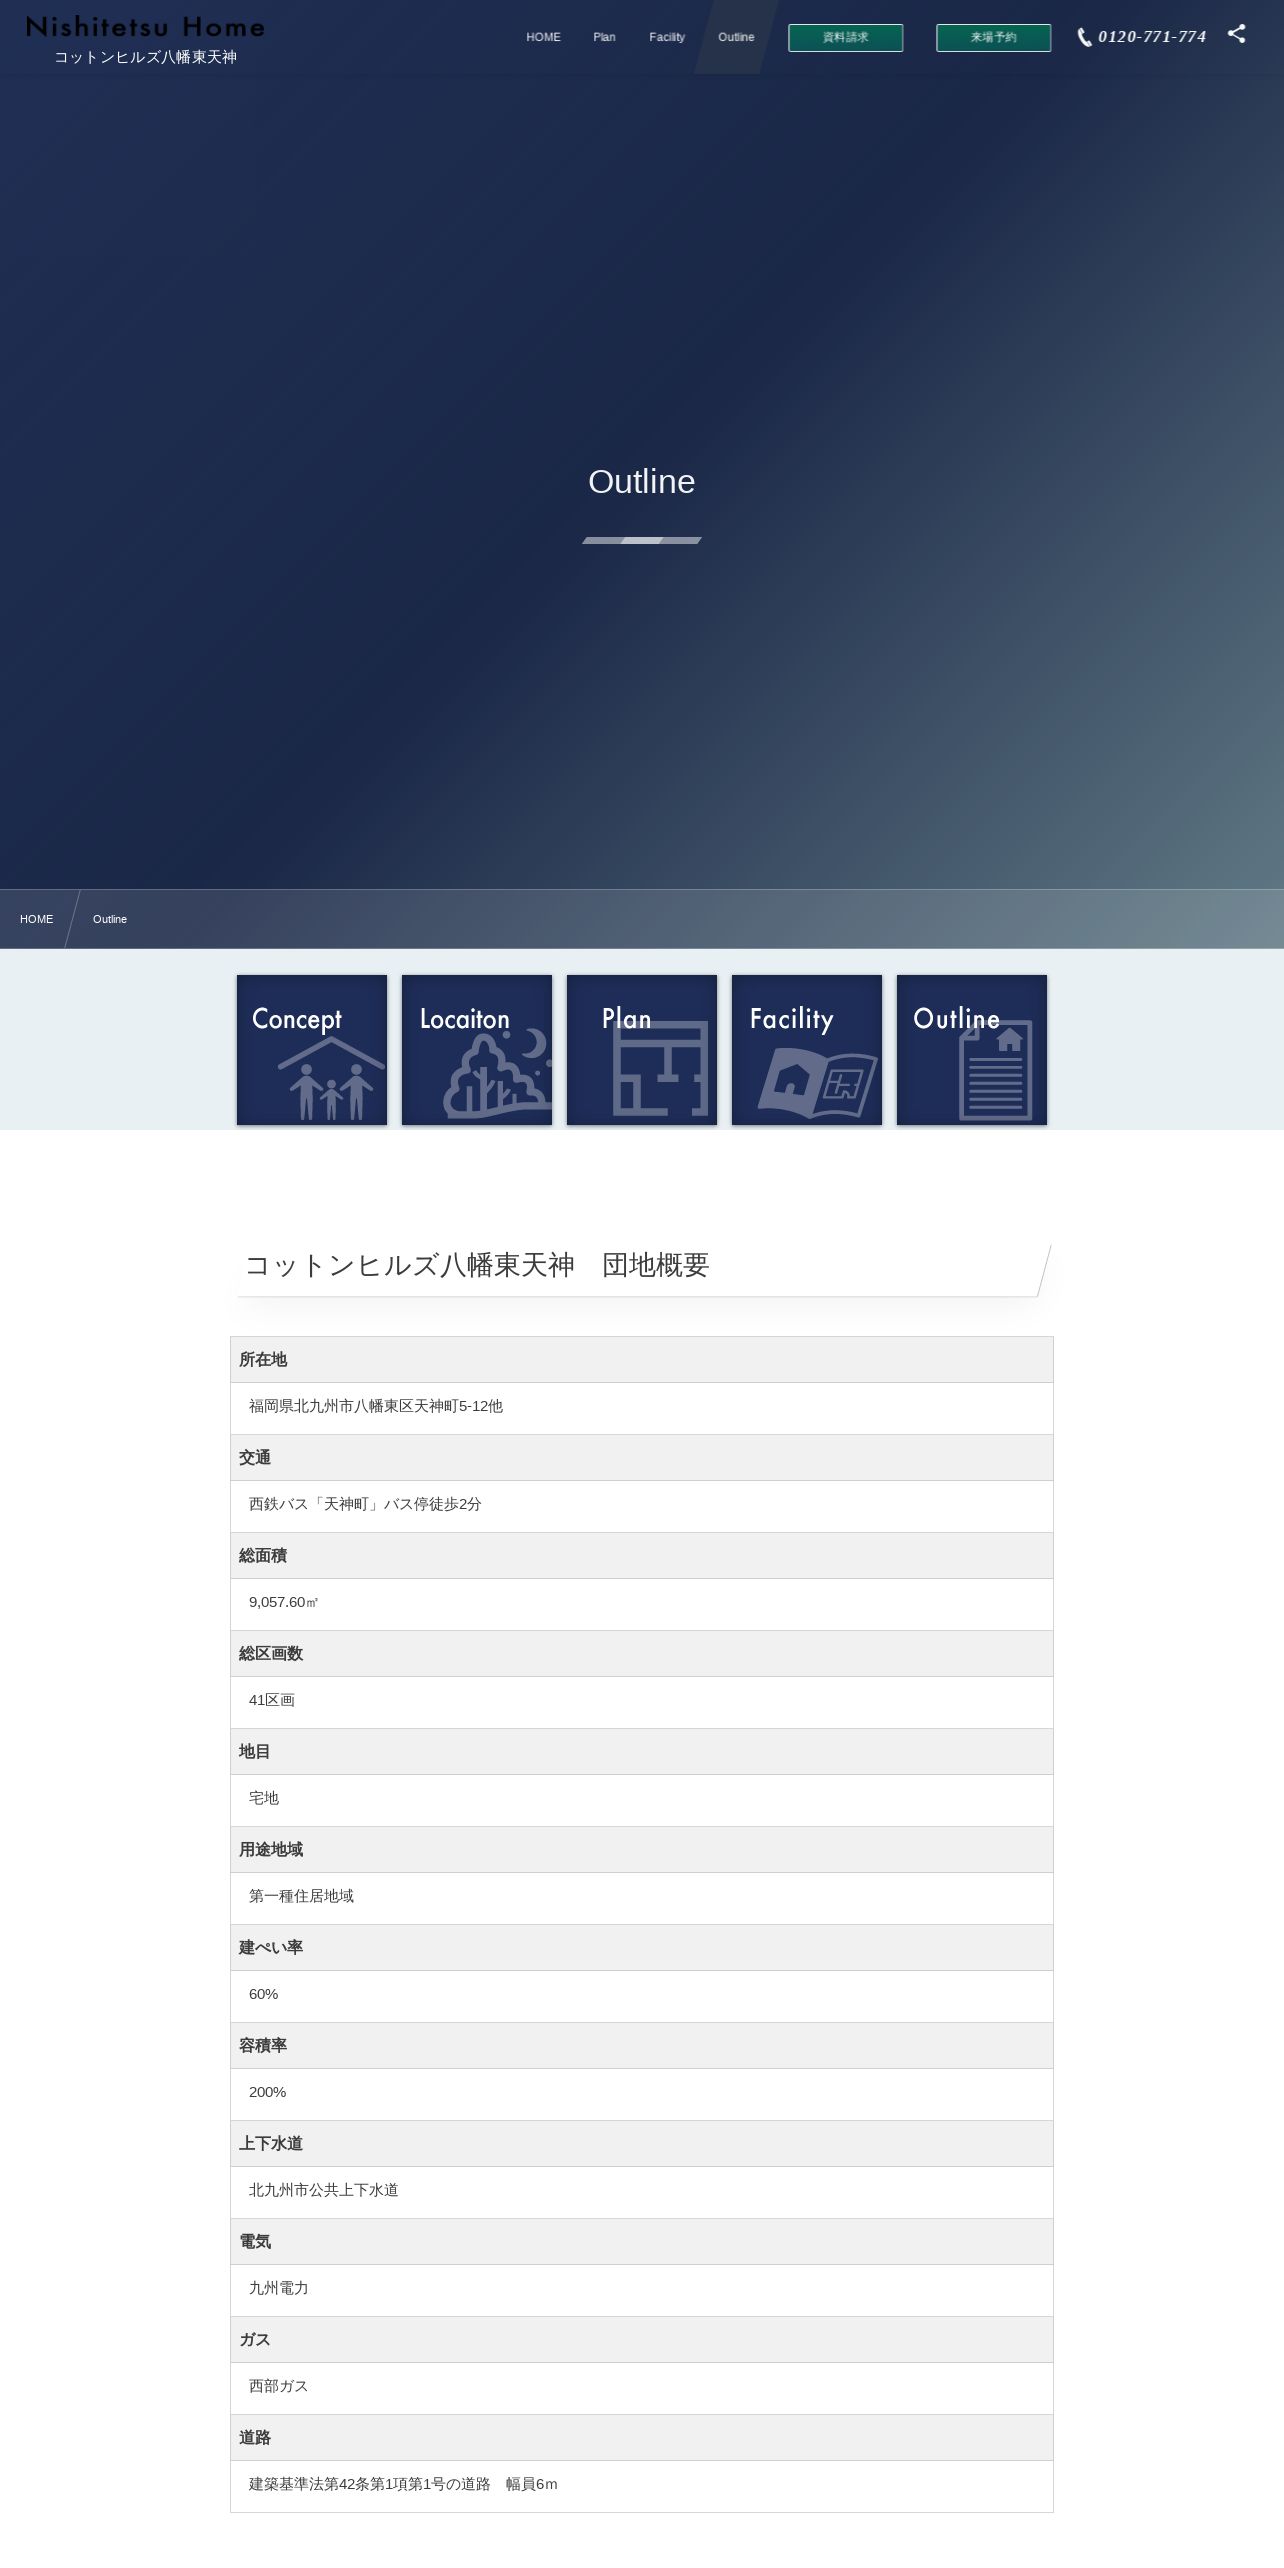Open the Outline tile with document icon

[x=972, y=1050]
